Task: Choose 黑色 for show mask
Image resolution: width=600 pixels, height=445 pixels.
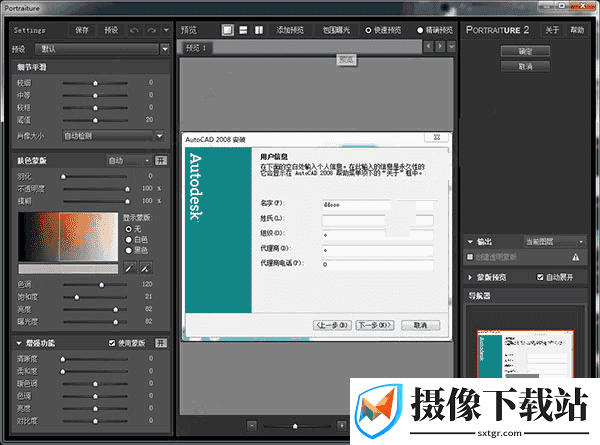Action: pyautogui.click(x=129, y=250)
